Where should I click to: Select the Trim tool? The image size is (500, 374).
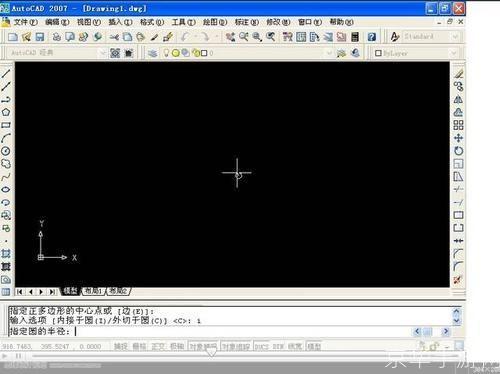click(x=459, y=189)
